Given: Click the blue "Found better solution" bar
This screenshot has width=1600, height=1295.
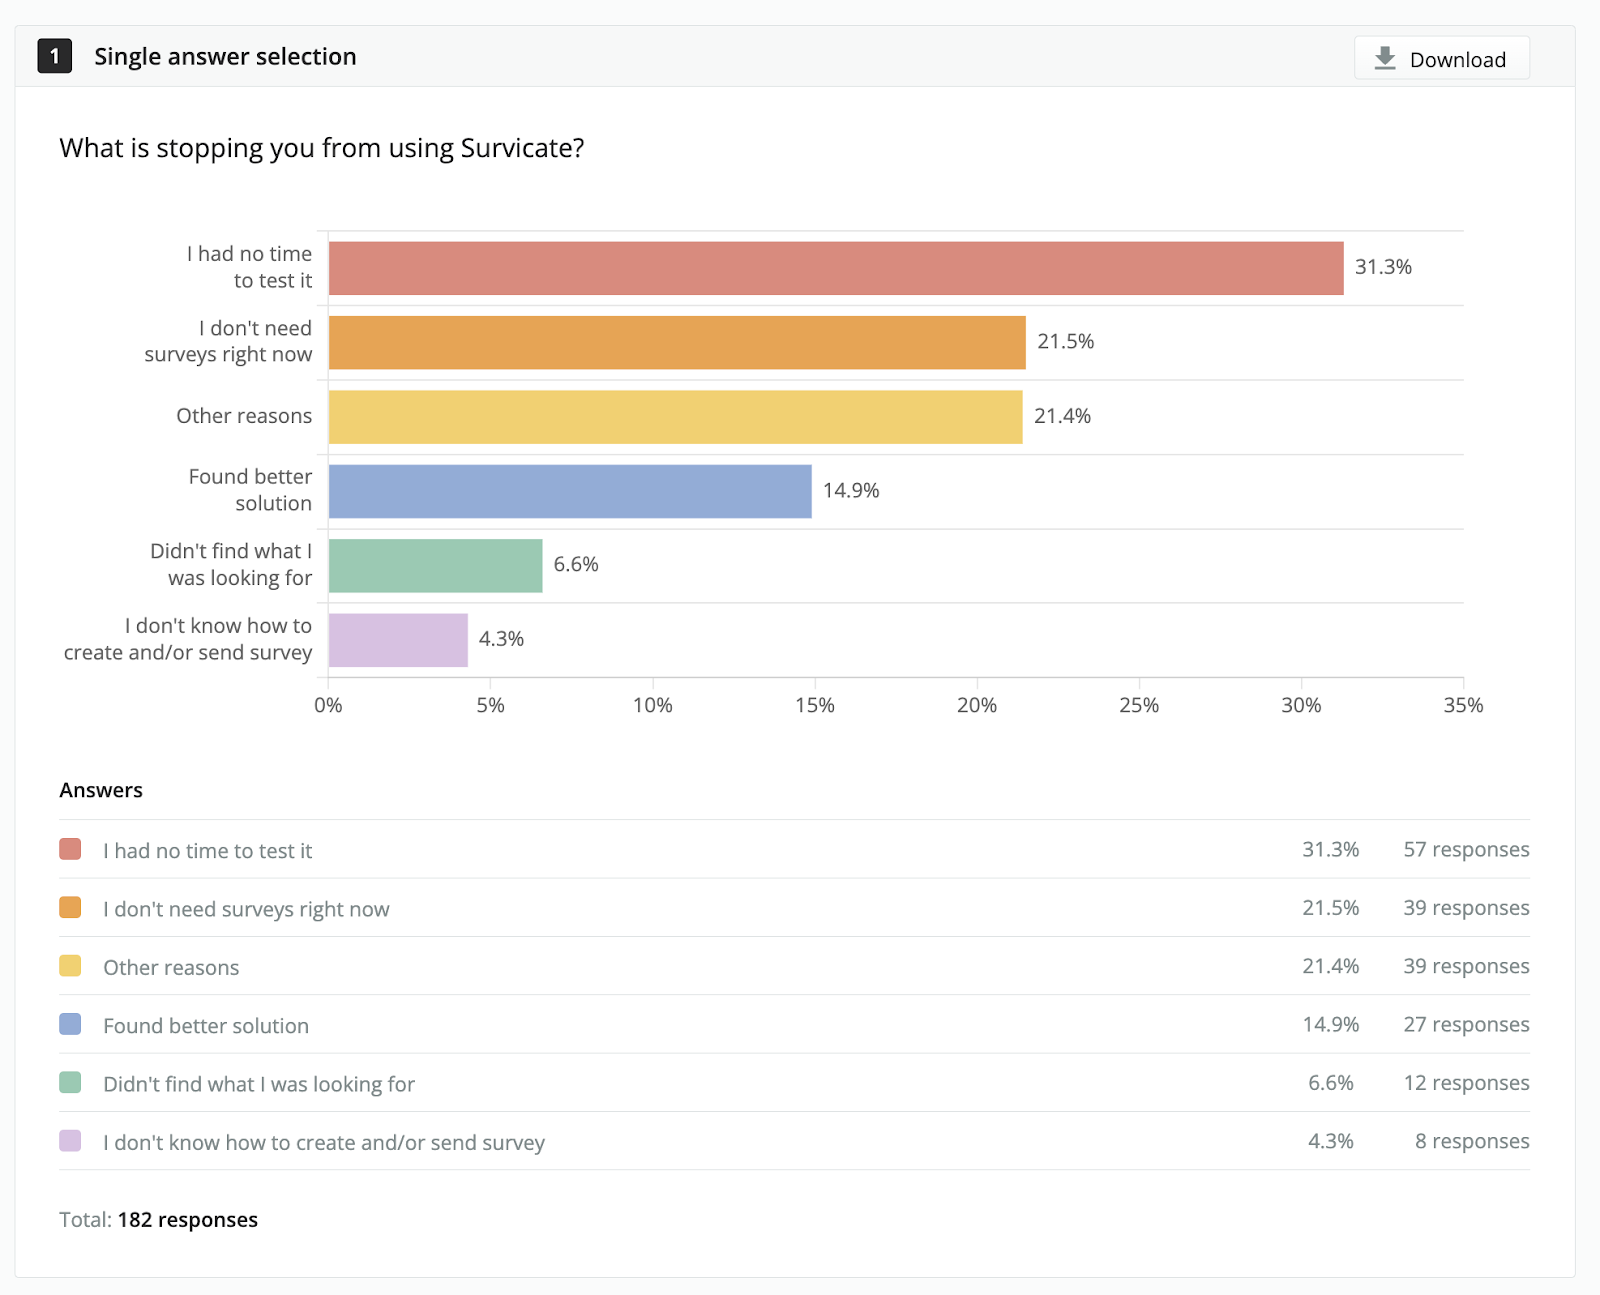Looking at the screenshot, I should click(570, 491).
